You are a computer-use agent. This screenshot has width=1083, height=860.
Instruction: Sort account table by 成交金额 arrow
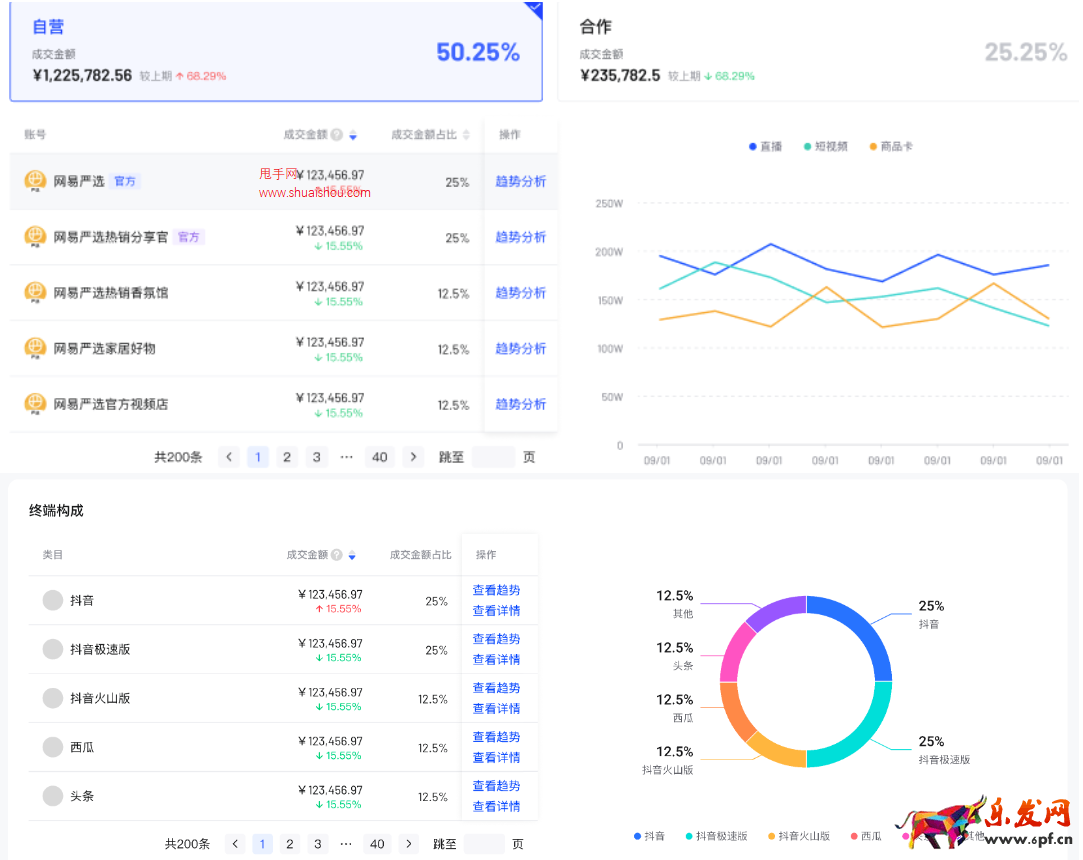tap(353, 135)
